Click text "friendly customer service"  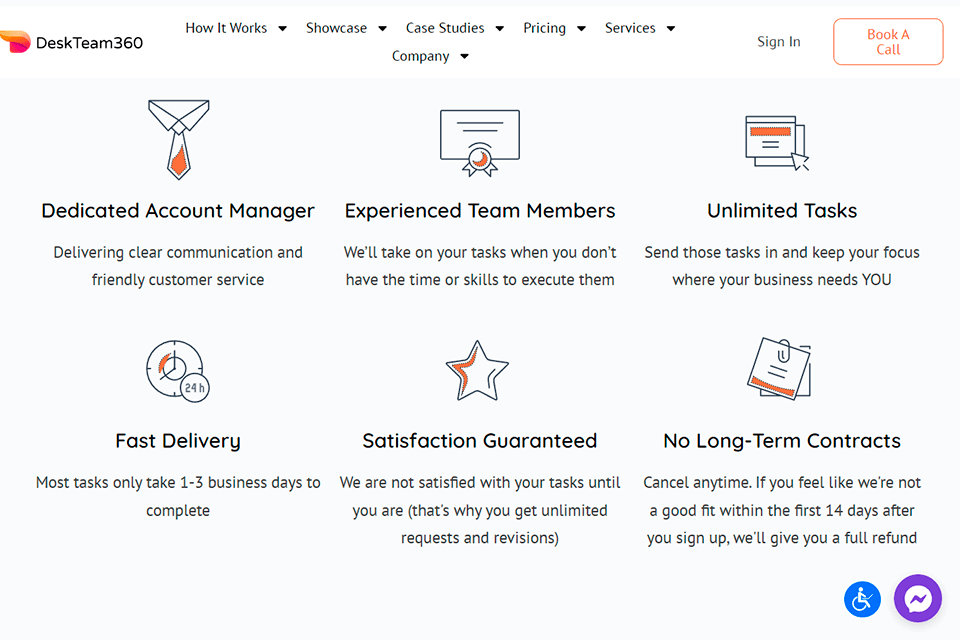(178, 280)
